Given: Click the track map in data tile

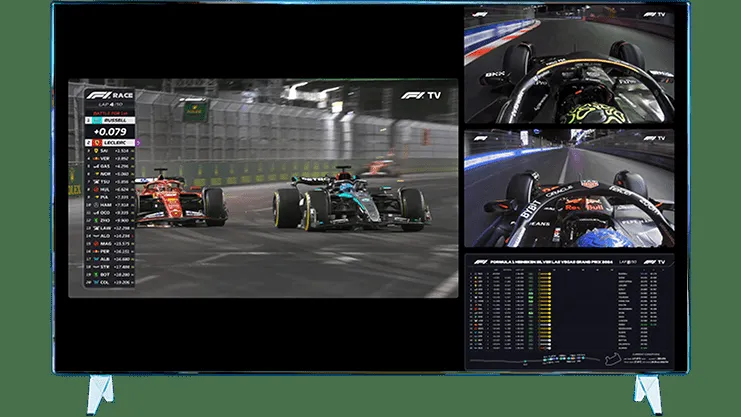Looking at the screenshot, I should click(x=613, y=359).
